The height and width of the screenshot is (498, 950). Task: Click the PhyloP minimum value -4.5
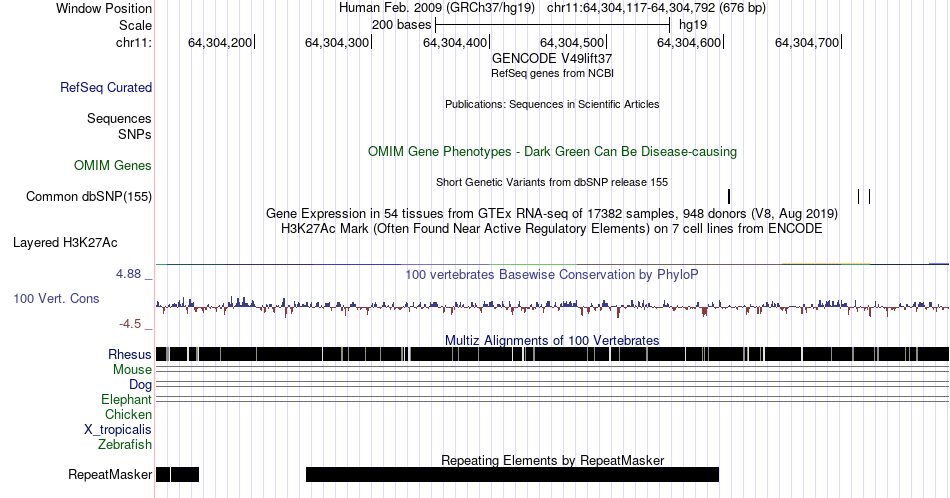[x=130, y=324]
